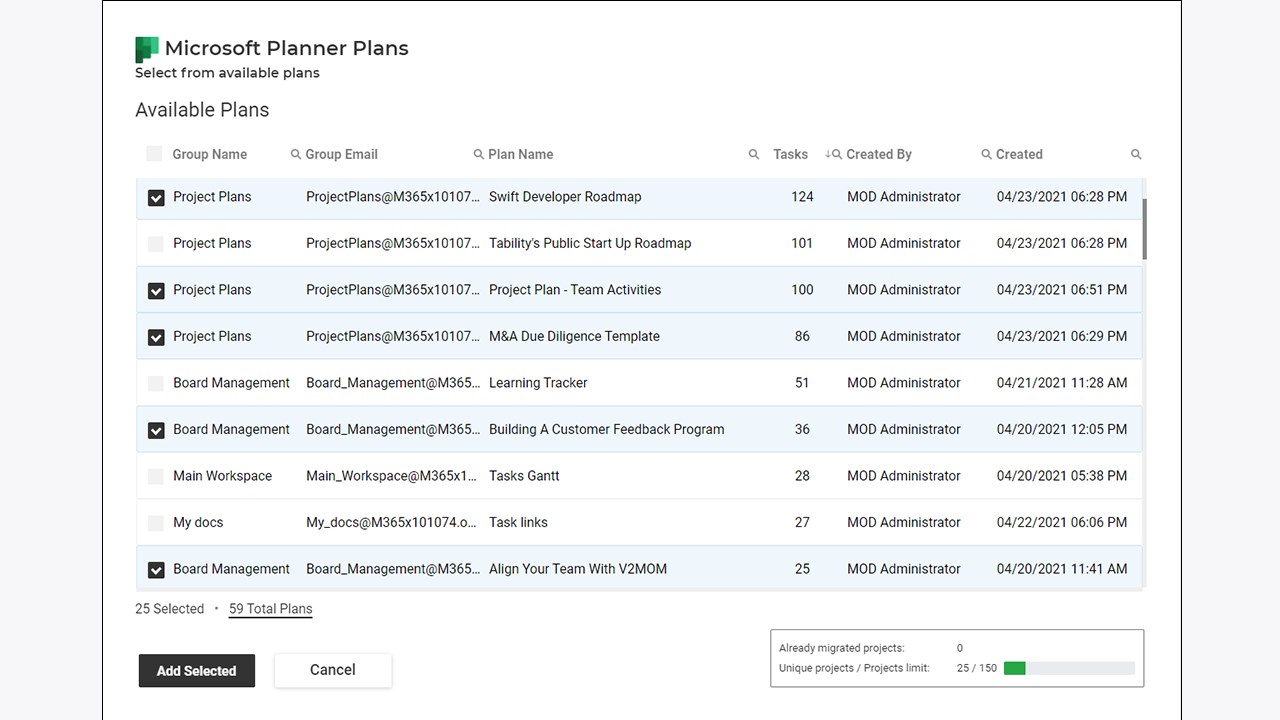The height and width of the screenshot is (720, 1280).
Task: Open the 59 Total Plans link
Action: tap(271, 608)
